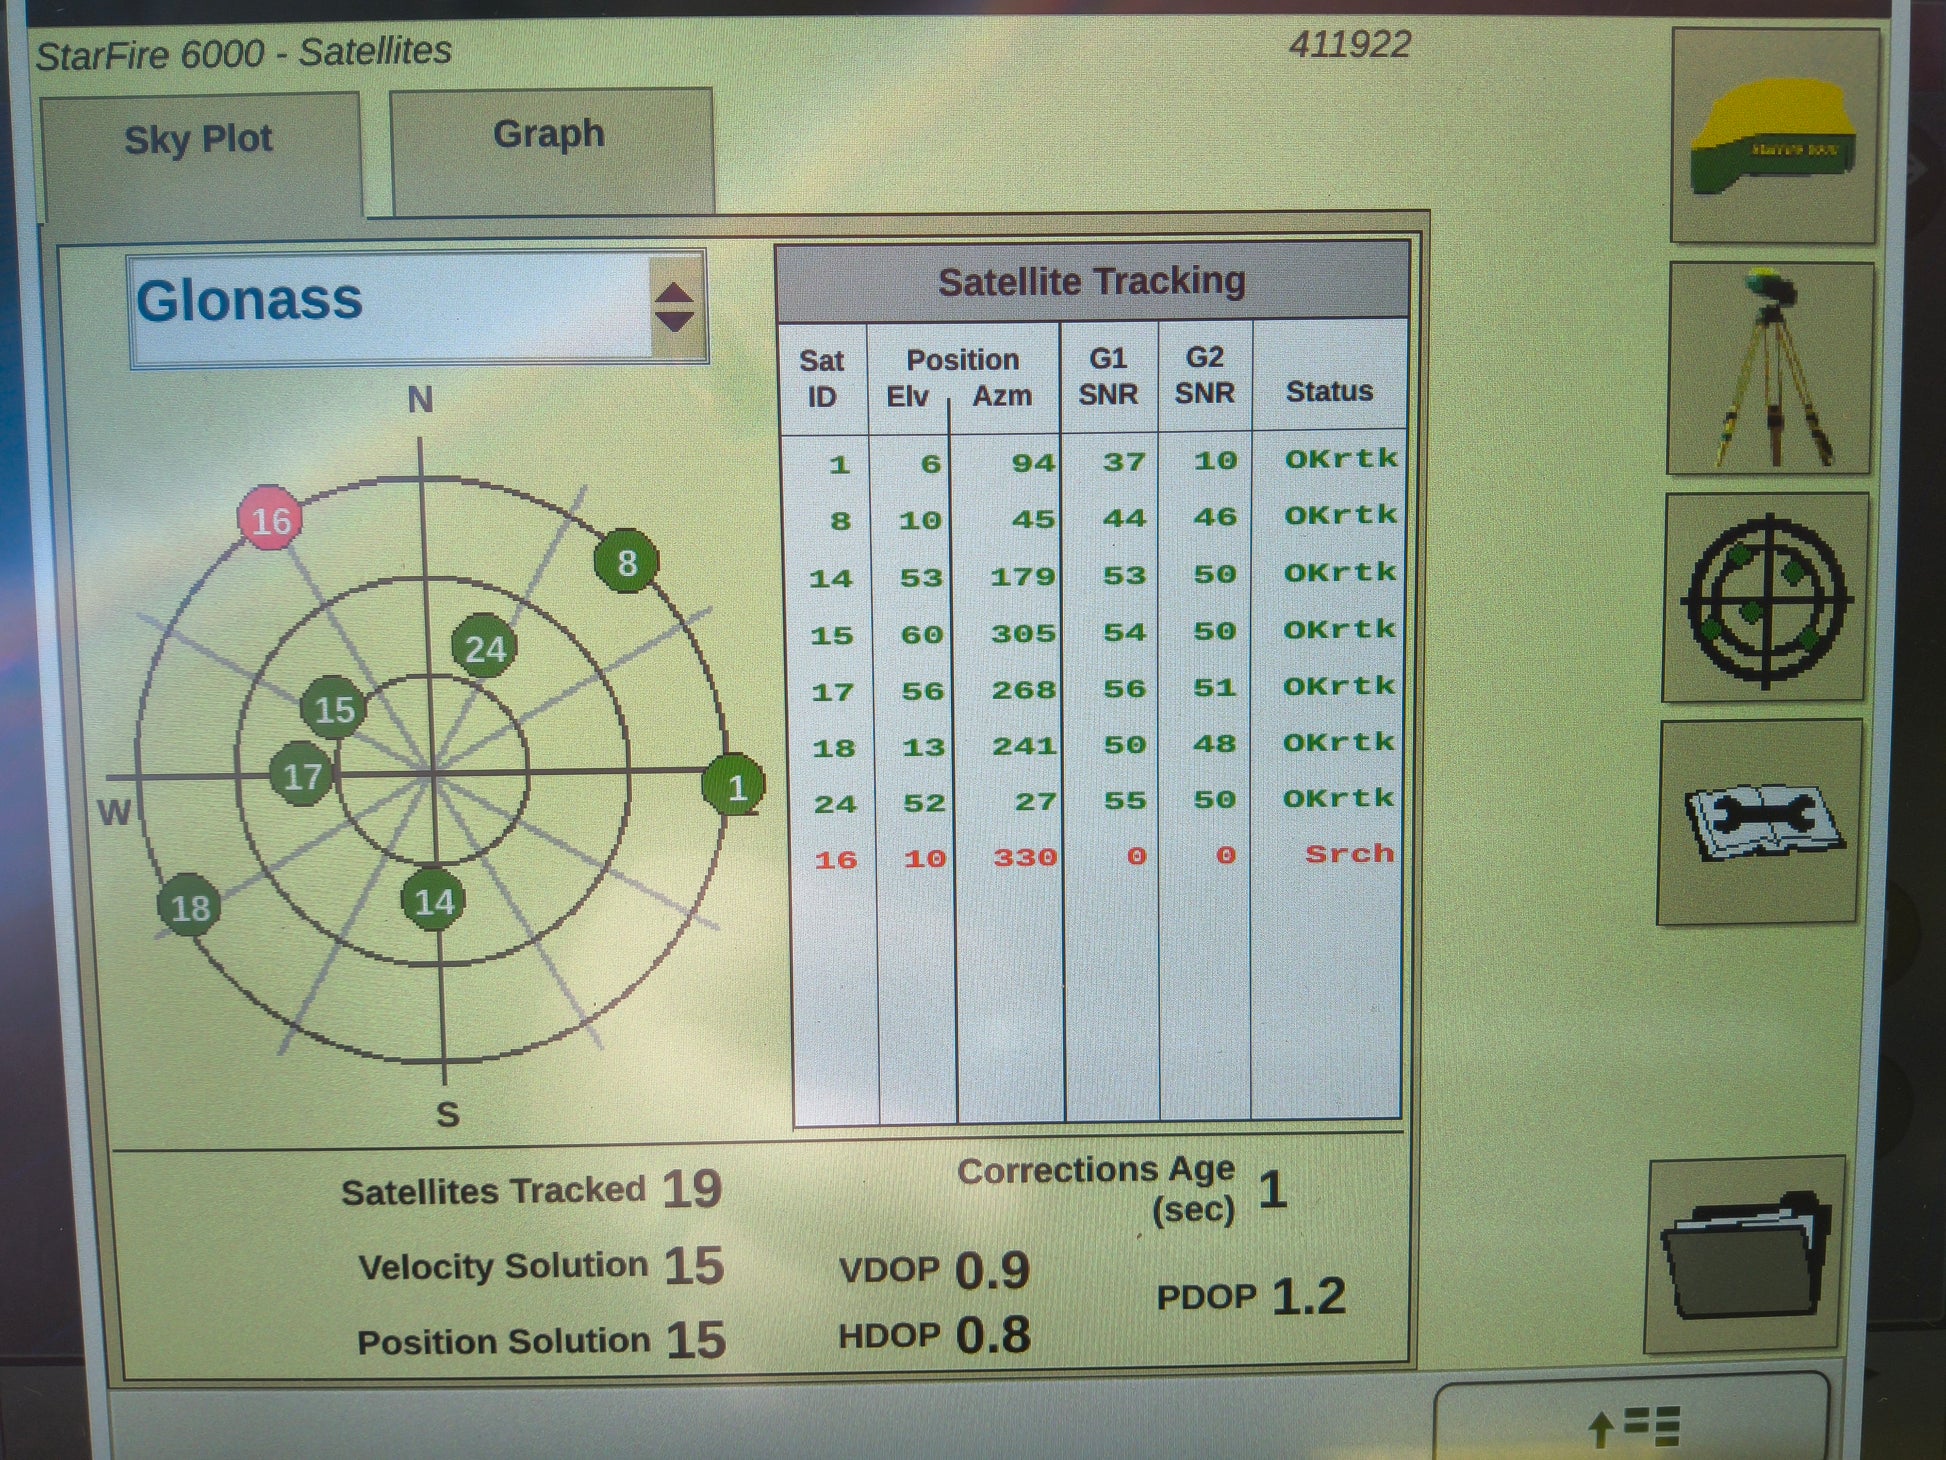
Task: Click the survey tripod base station icon
Action: 1771,369
